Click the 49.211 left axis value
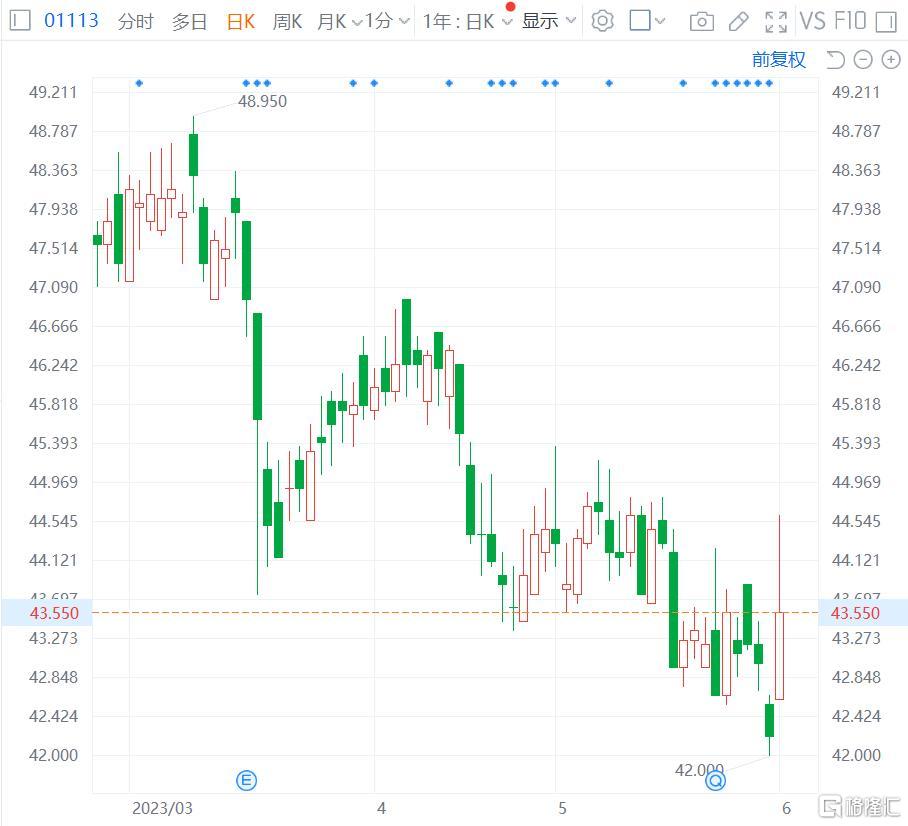This screenshot has width=908, height=826. pyautogui.click(x=53, y=92)
